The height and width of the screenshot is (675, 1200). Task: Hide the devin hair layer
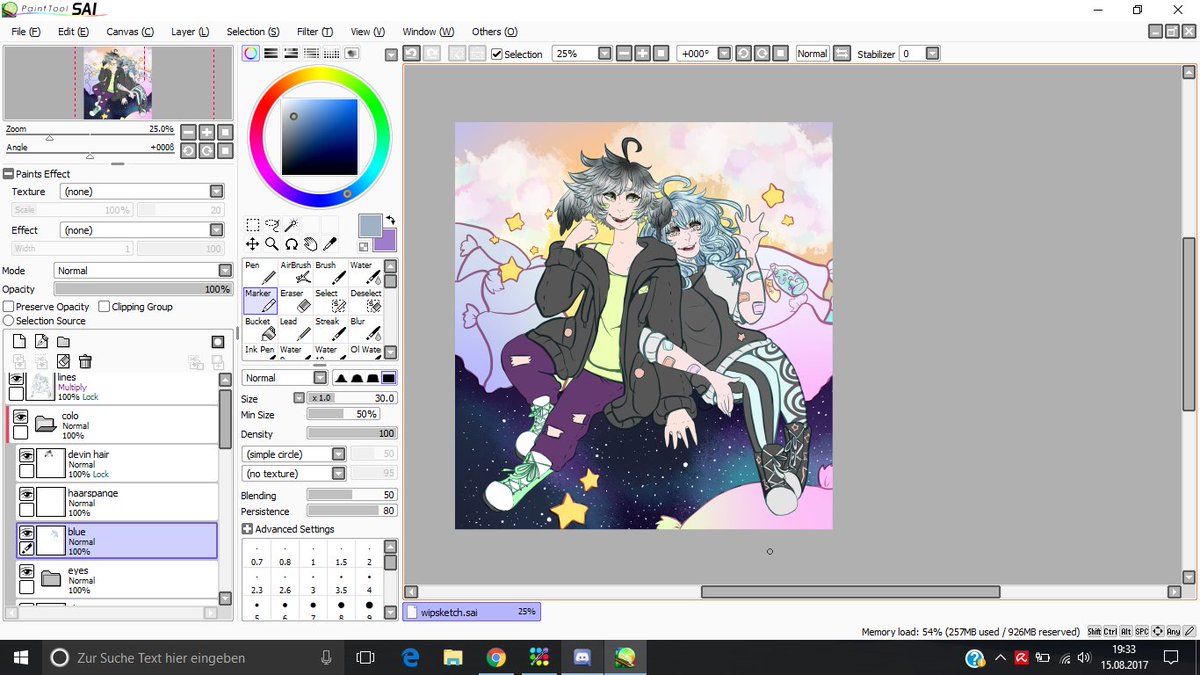27,455
